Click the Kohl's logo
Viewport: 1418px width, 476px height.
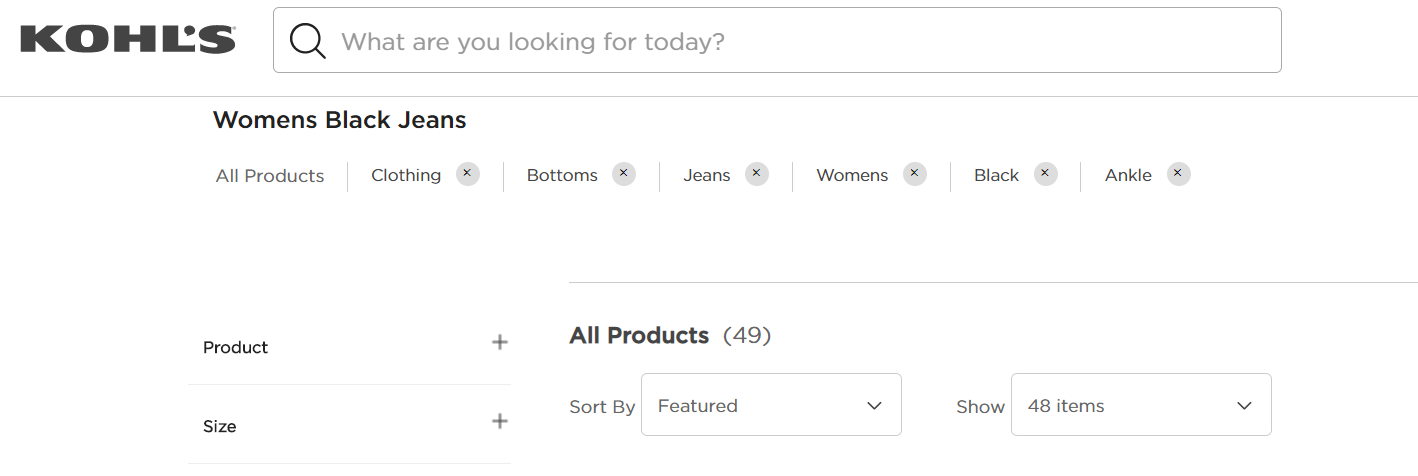coord(128,39)
